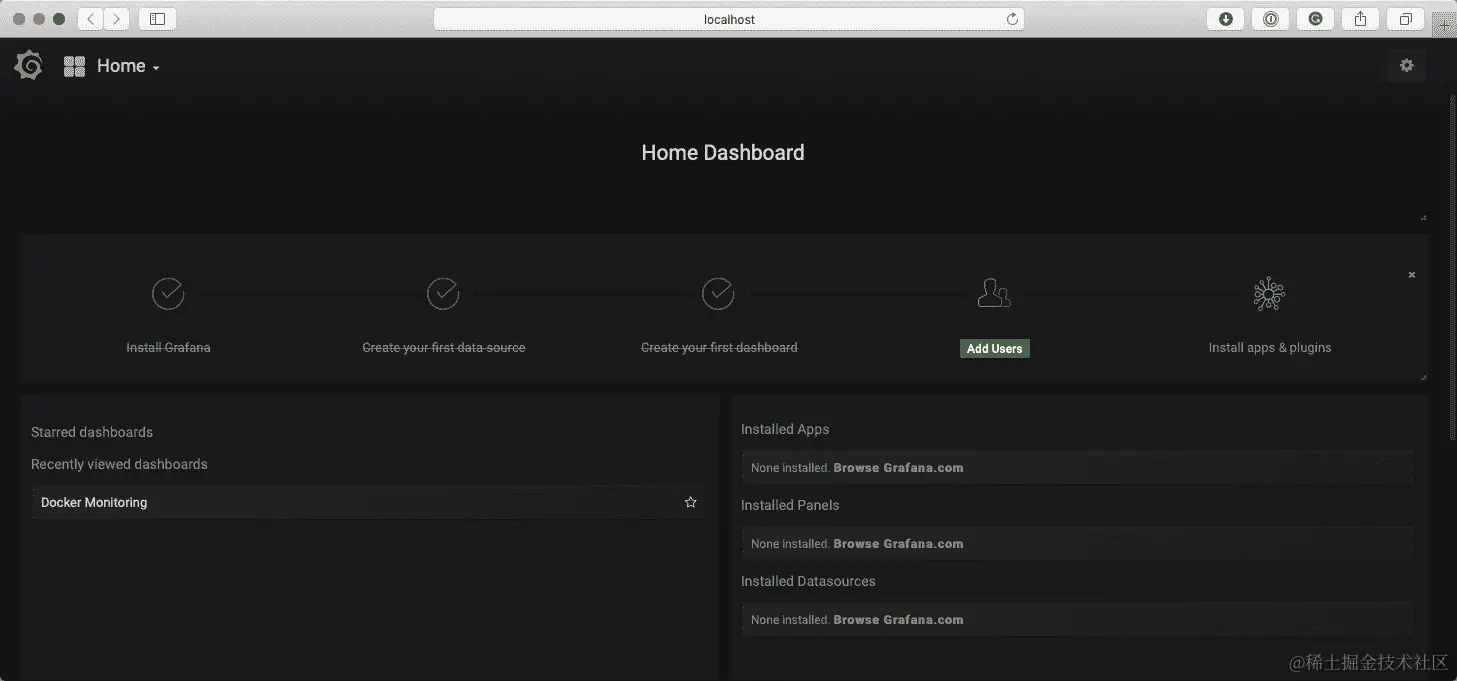Click Create your first dashboard label
Viewport: 1457px width, 681px height.
[719, 348]
